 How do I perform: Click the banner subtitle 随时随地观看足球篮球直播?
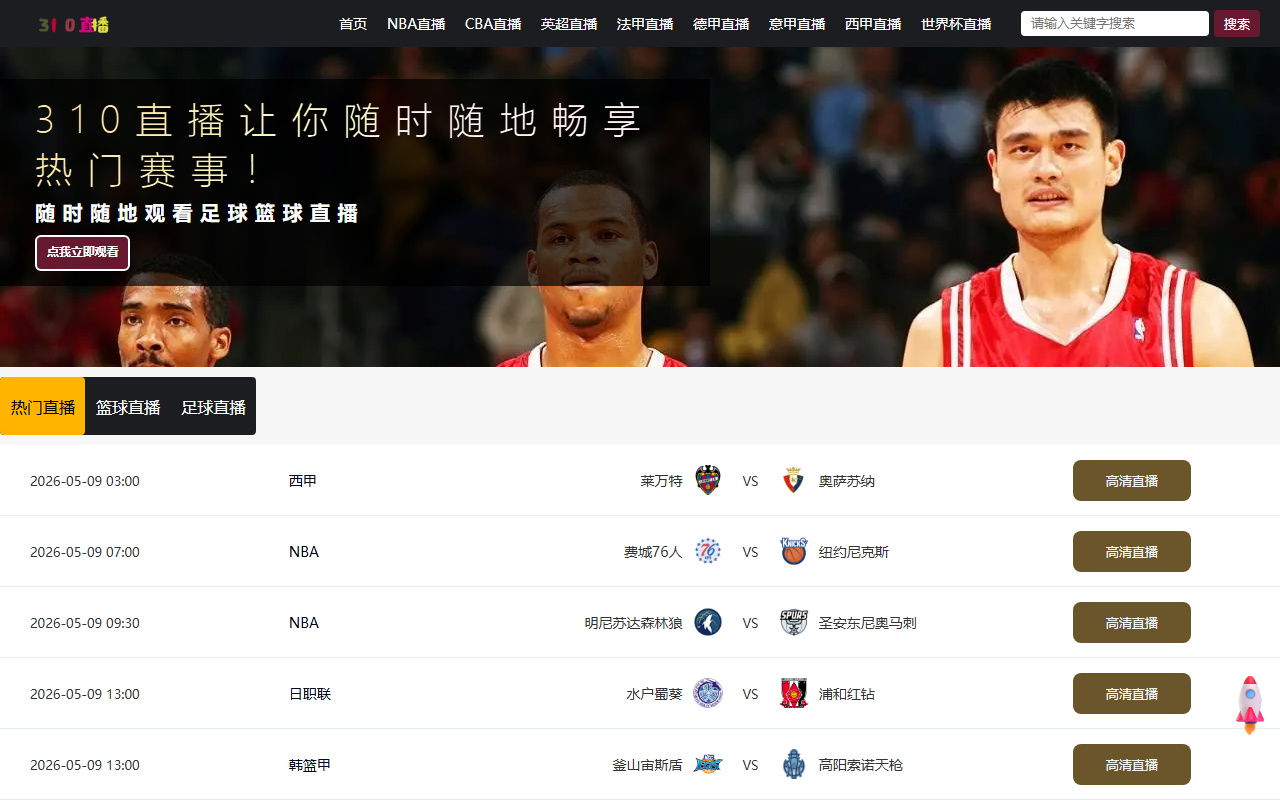[x=197, y=213]
